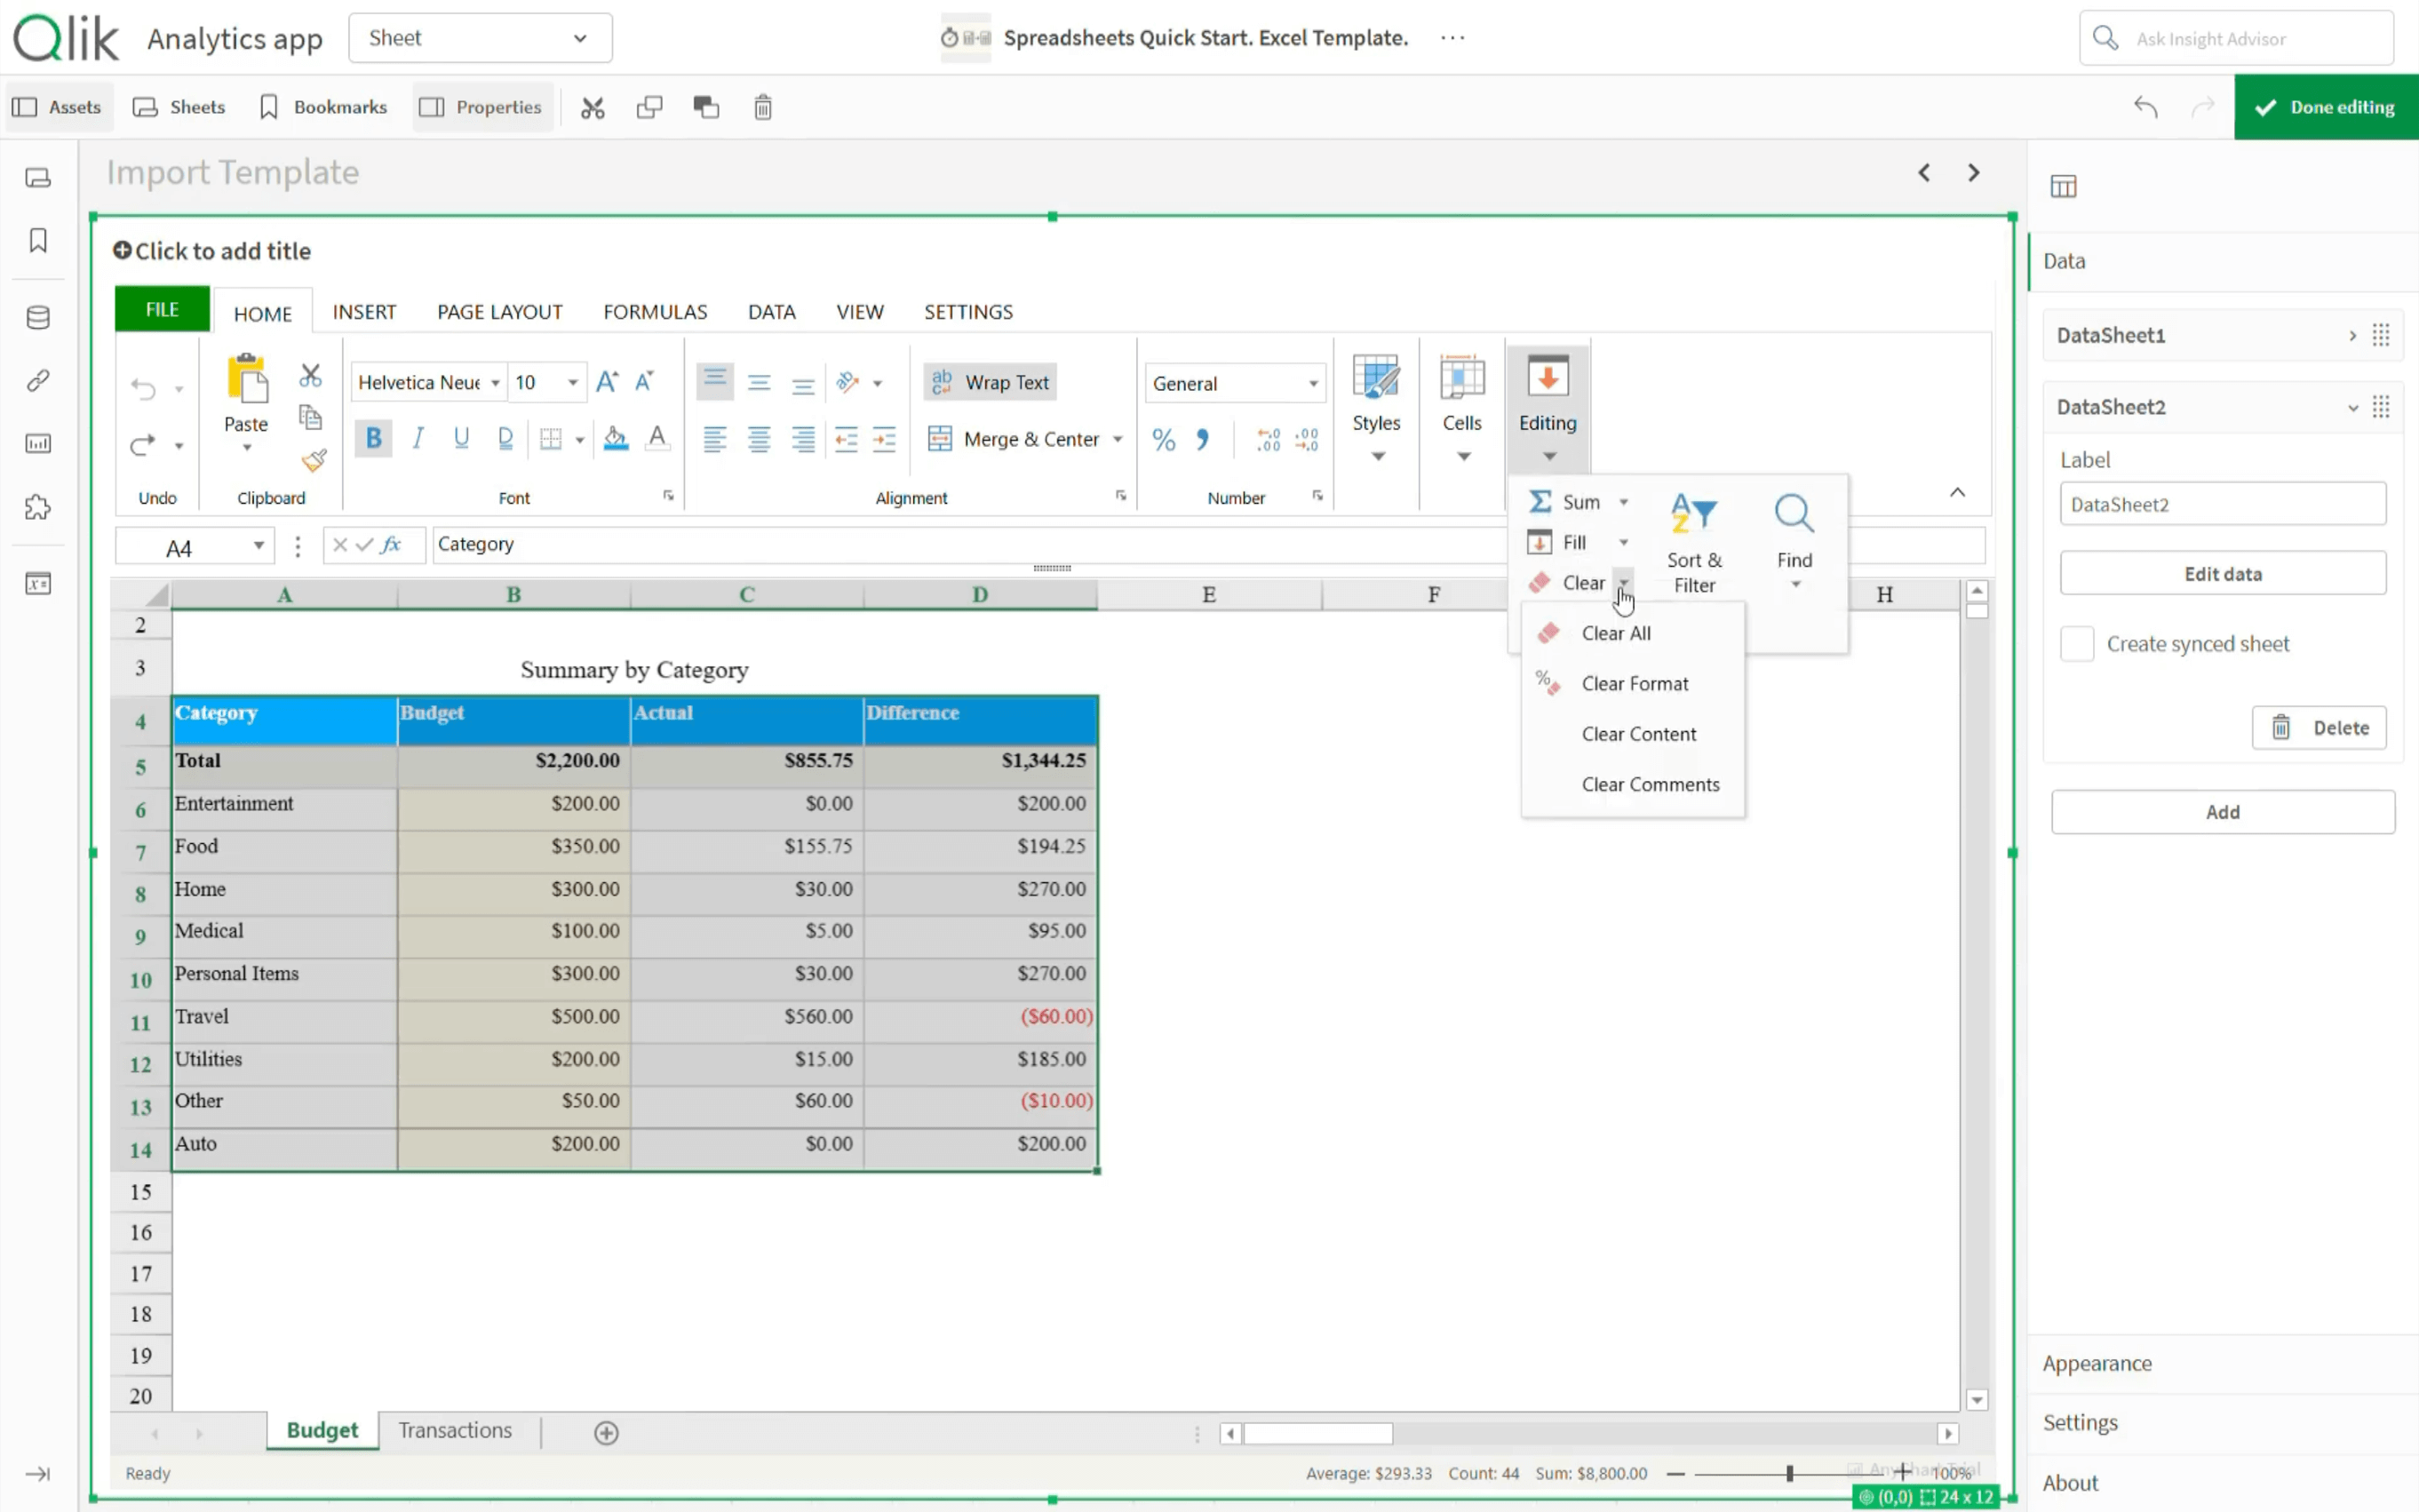Click the Cut scissors icon in ribbon
The height and width of the screenshot is (1512, 2419).
click(310, 376)
